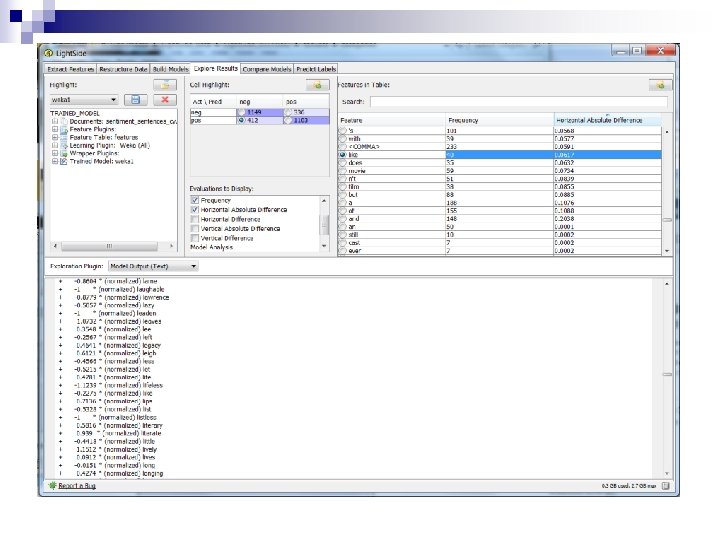Click the TRAINED_MODEL root label
720x540 pixels.
pyautogui.click(x=75, y=113)
